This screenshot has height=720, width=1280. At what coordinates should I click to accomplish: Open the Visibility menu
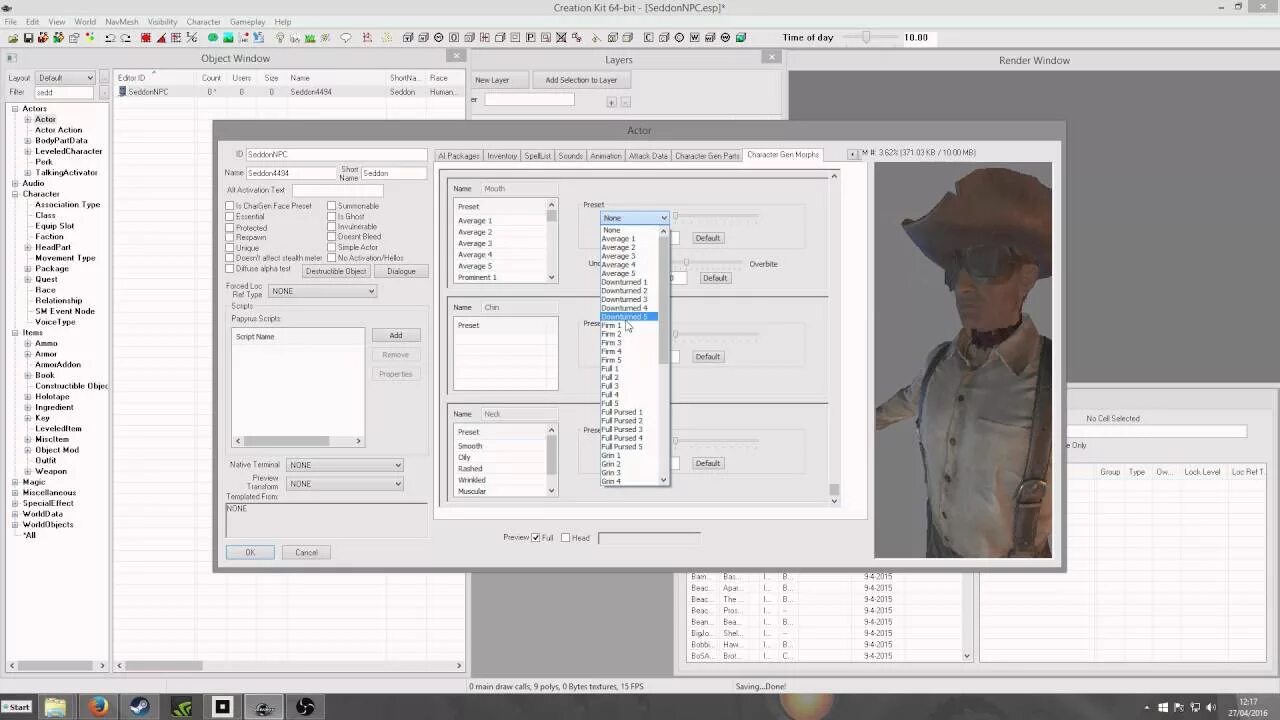pyautogui.click(x=162, y=22)
